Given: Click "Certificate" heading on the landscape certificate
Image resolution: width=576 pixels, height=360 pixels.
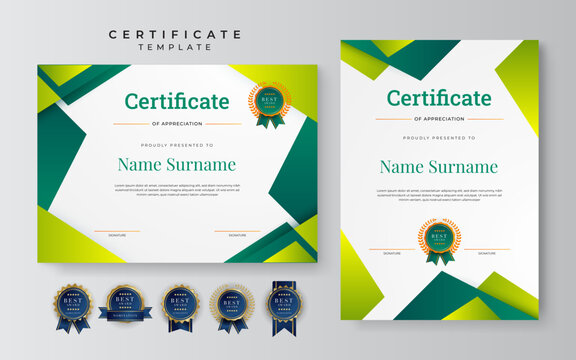Looking at the screenshot, I should click(177, 101).
